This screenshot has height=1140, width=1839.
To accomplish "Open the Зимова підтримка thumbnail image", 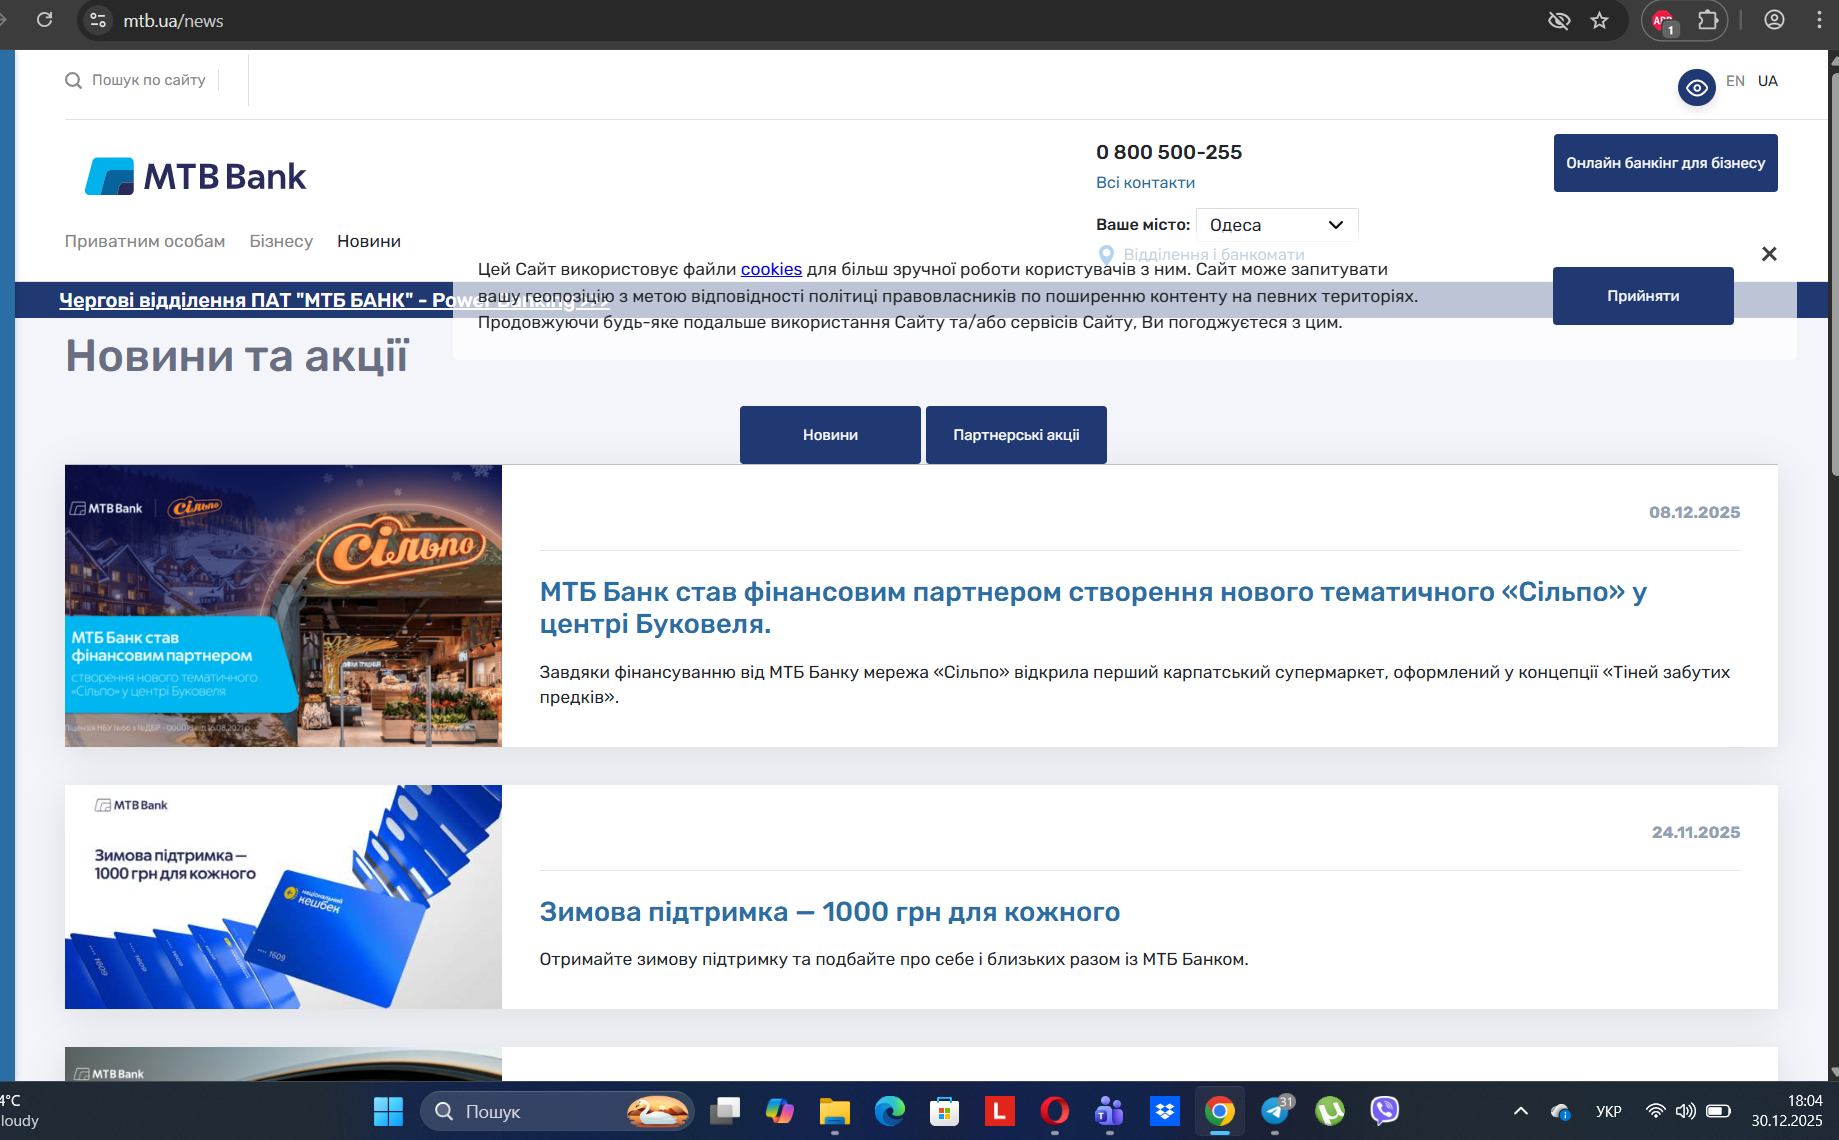I will 283,897.
